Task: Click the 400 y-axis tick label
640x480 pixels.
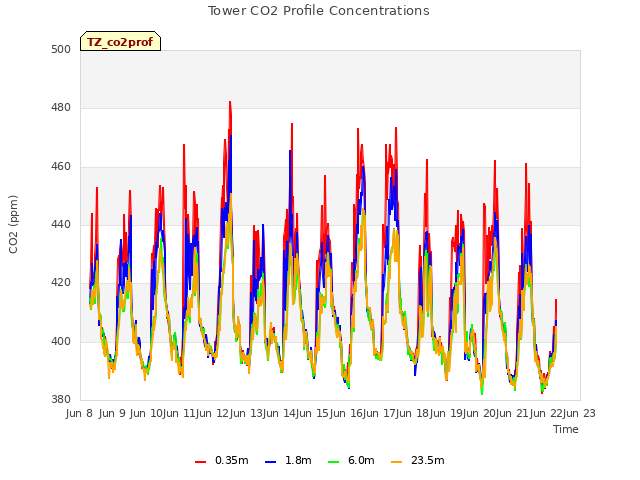Action: [x=61, y=341]
